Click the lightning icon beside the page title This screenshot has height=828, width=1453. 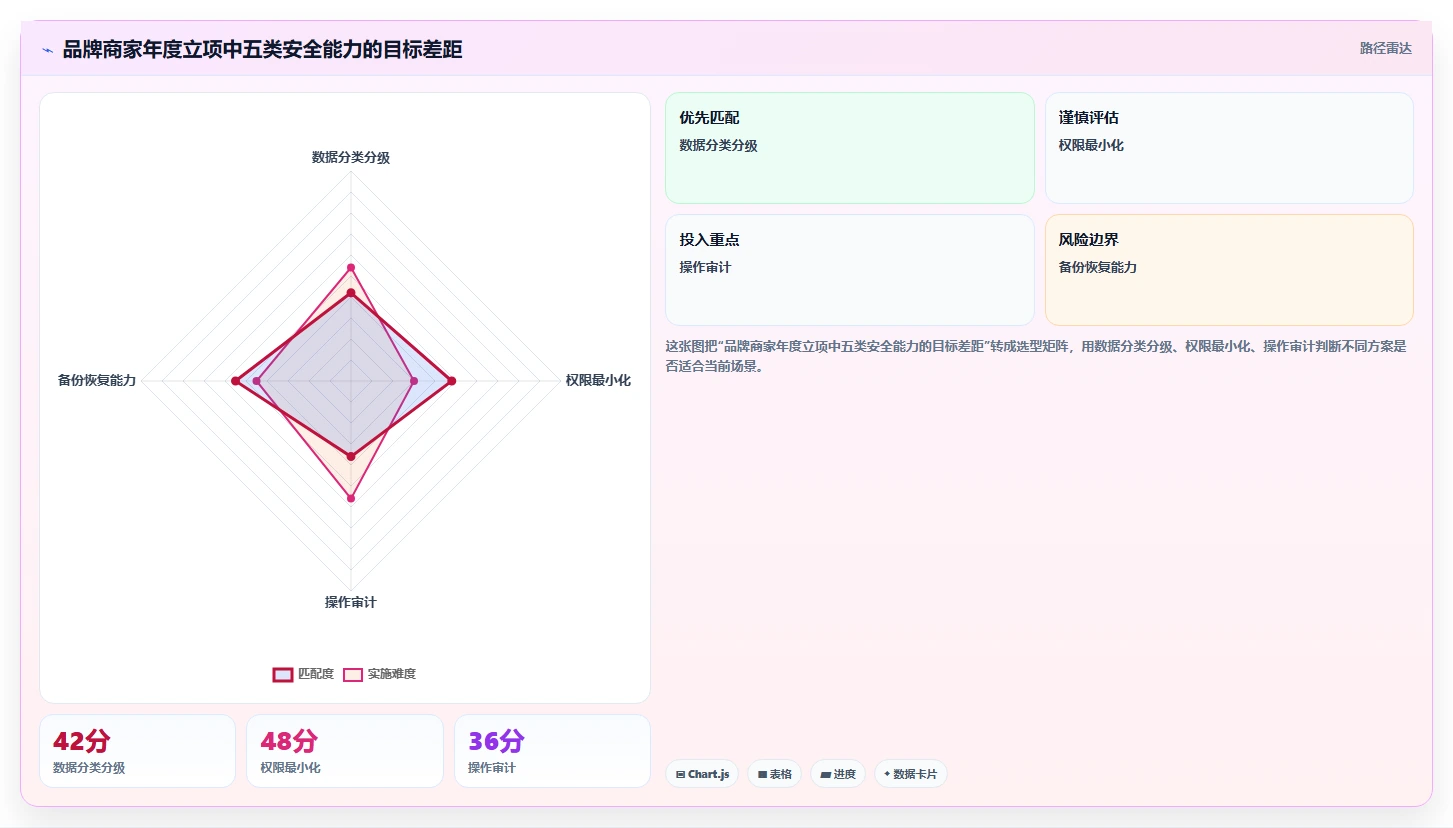click(47, 50)
